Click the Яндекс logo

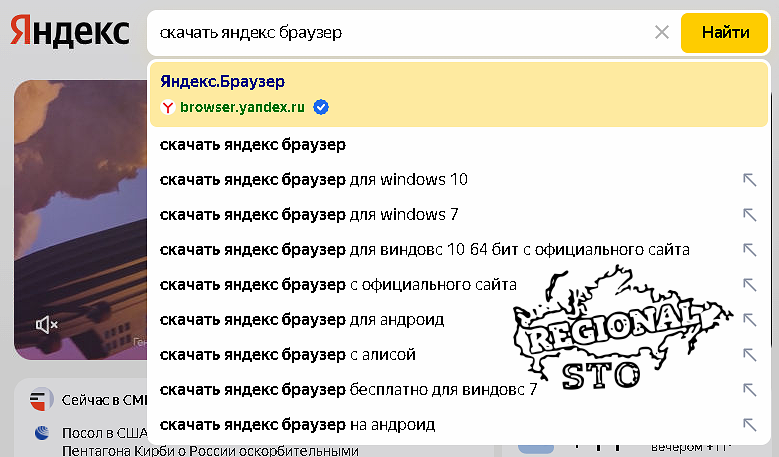70,32
